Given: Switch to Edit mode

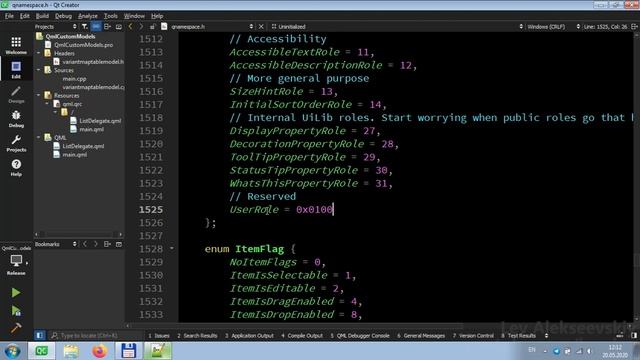Looking at the screenshot, I should click(x=16, y=69).
